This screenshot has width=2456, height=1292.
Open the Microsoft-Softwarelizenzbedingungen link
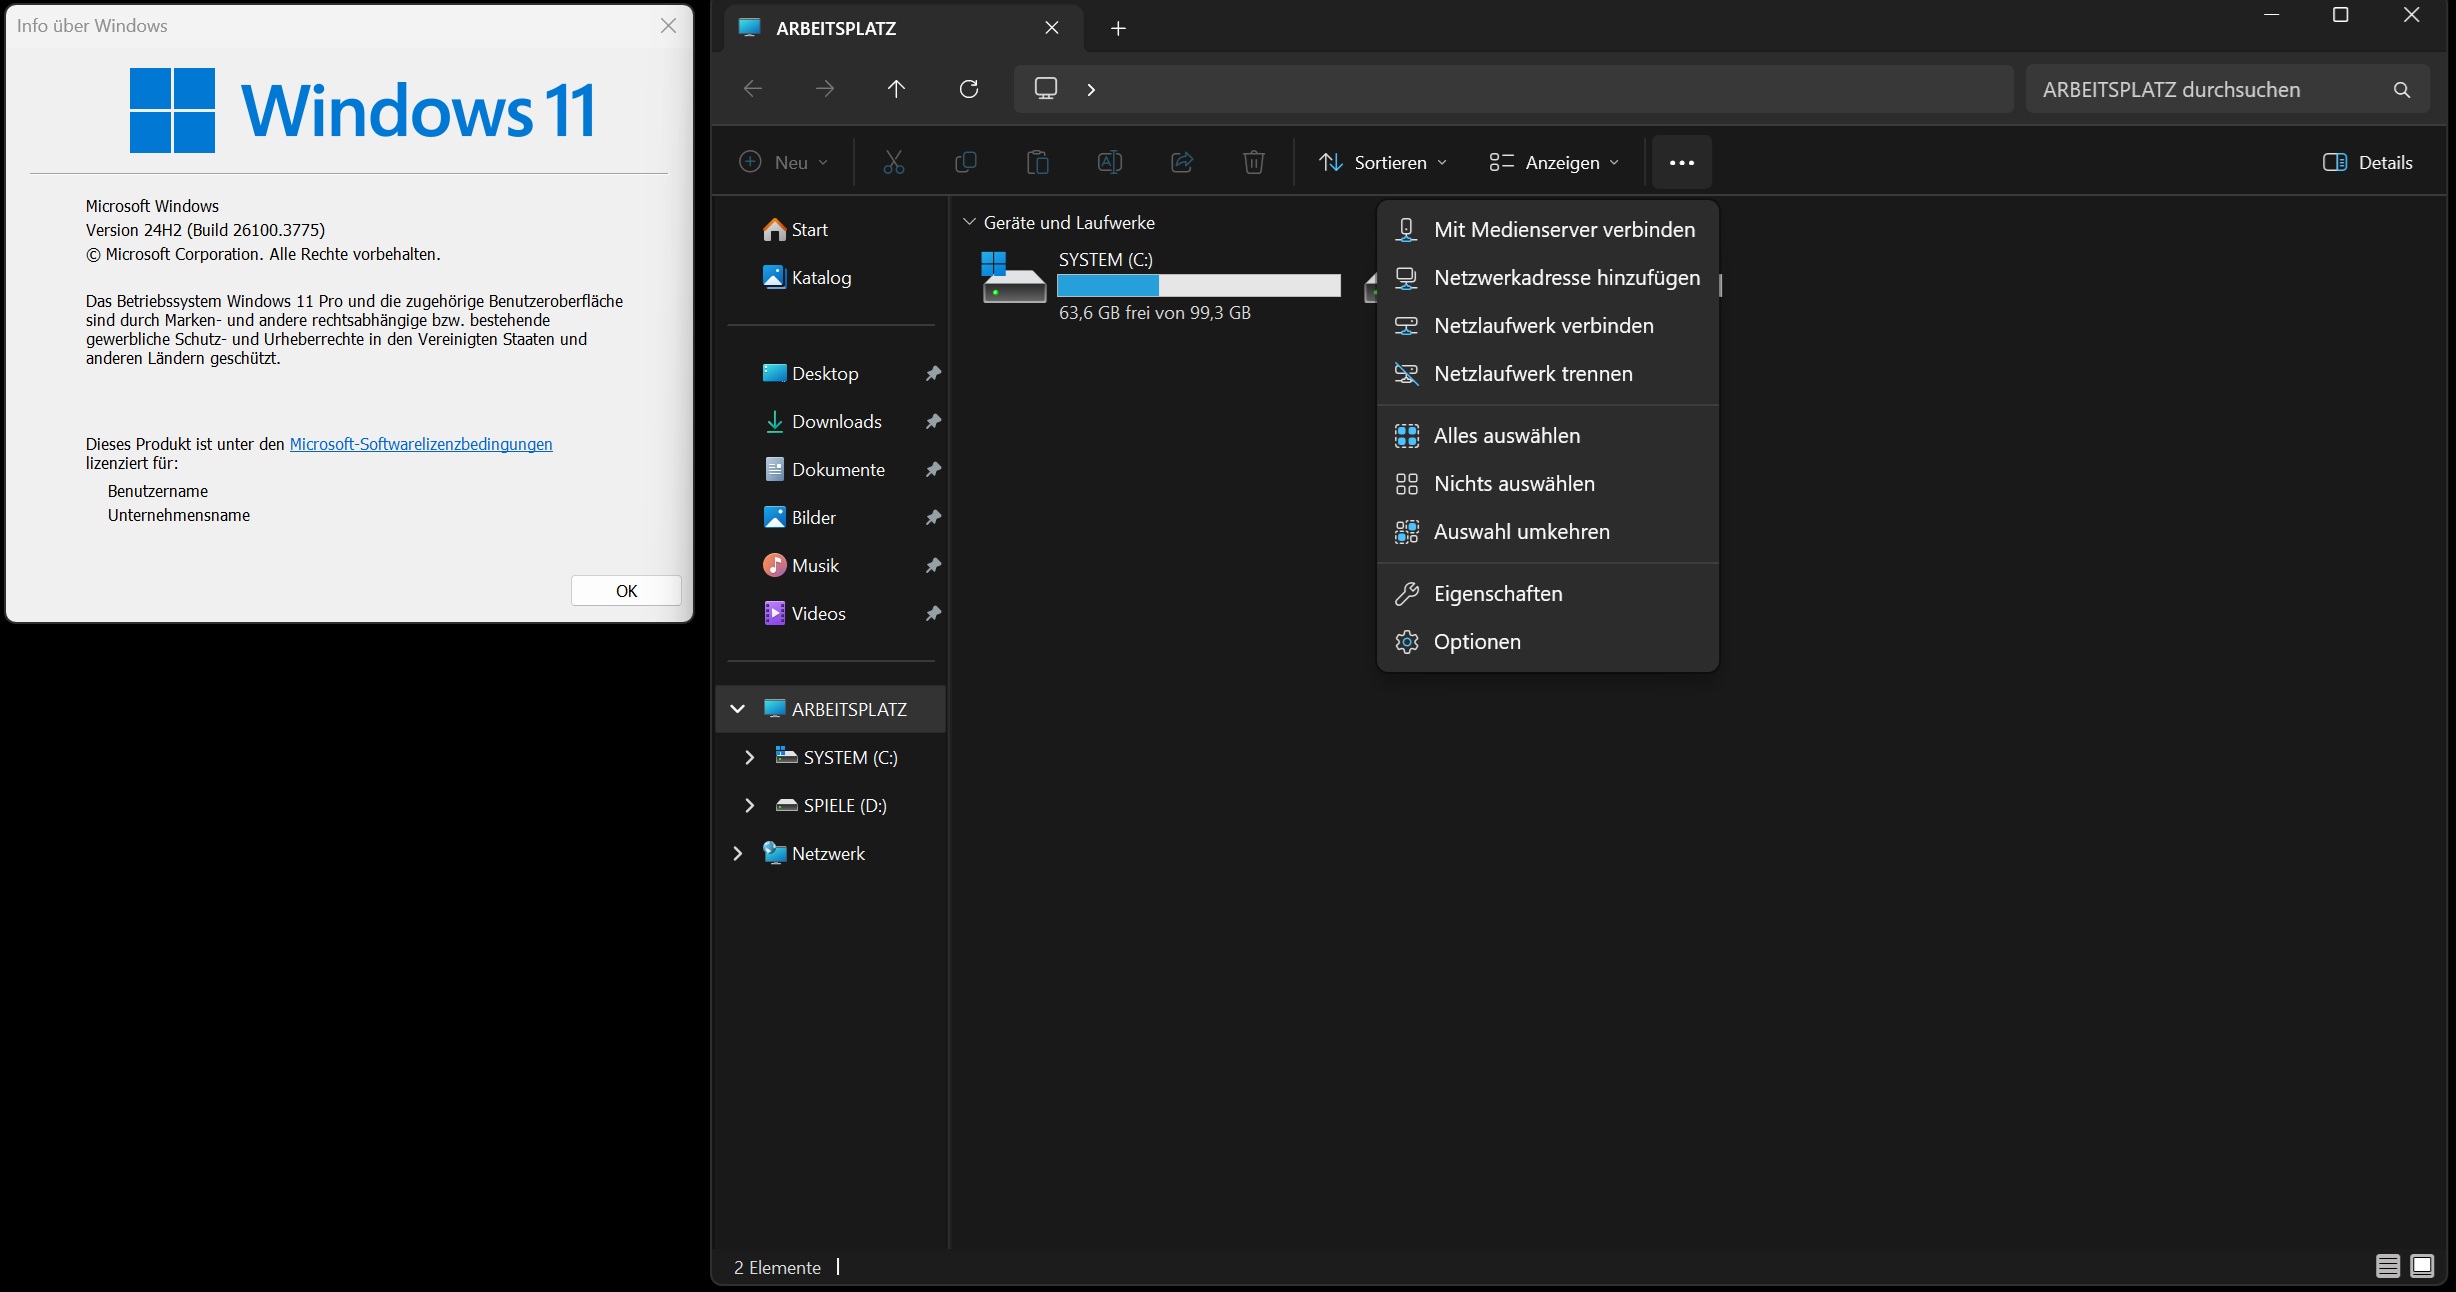point(420,444)
